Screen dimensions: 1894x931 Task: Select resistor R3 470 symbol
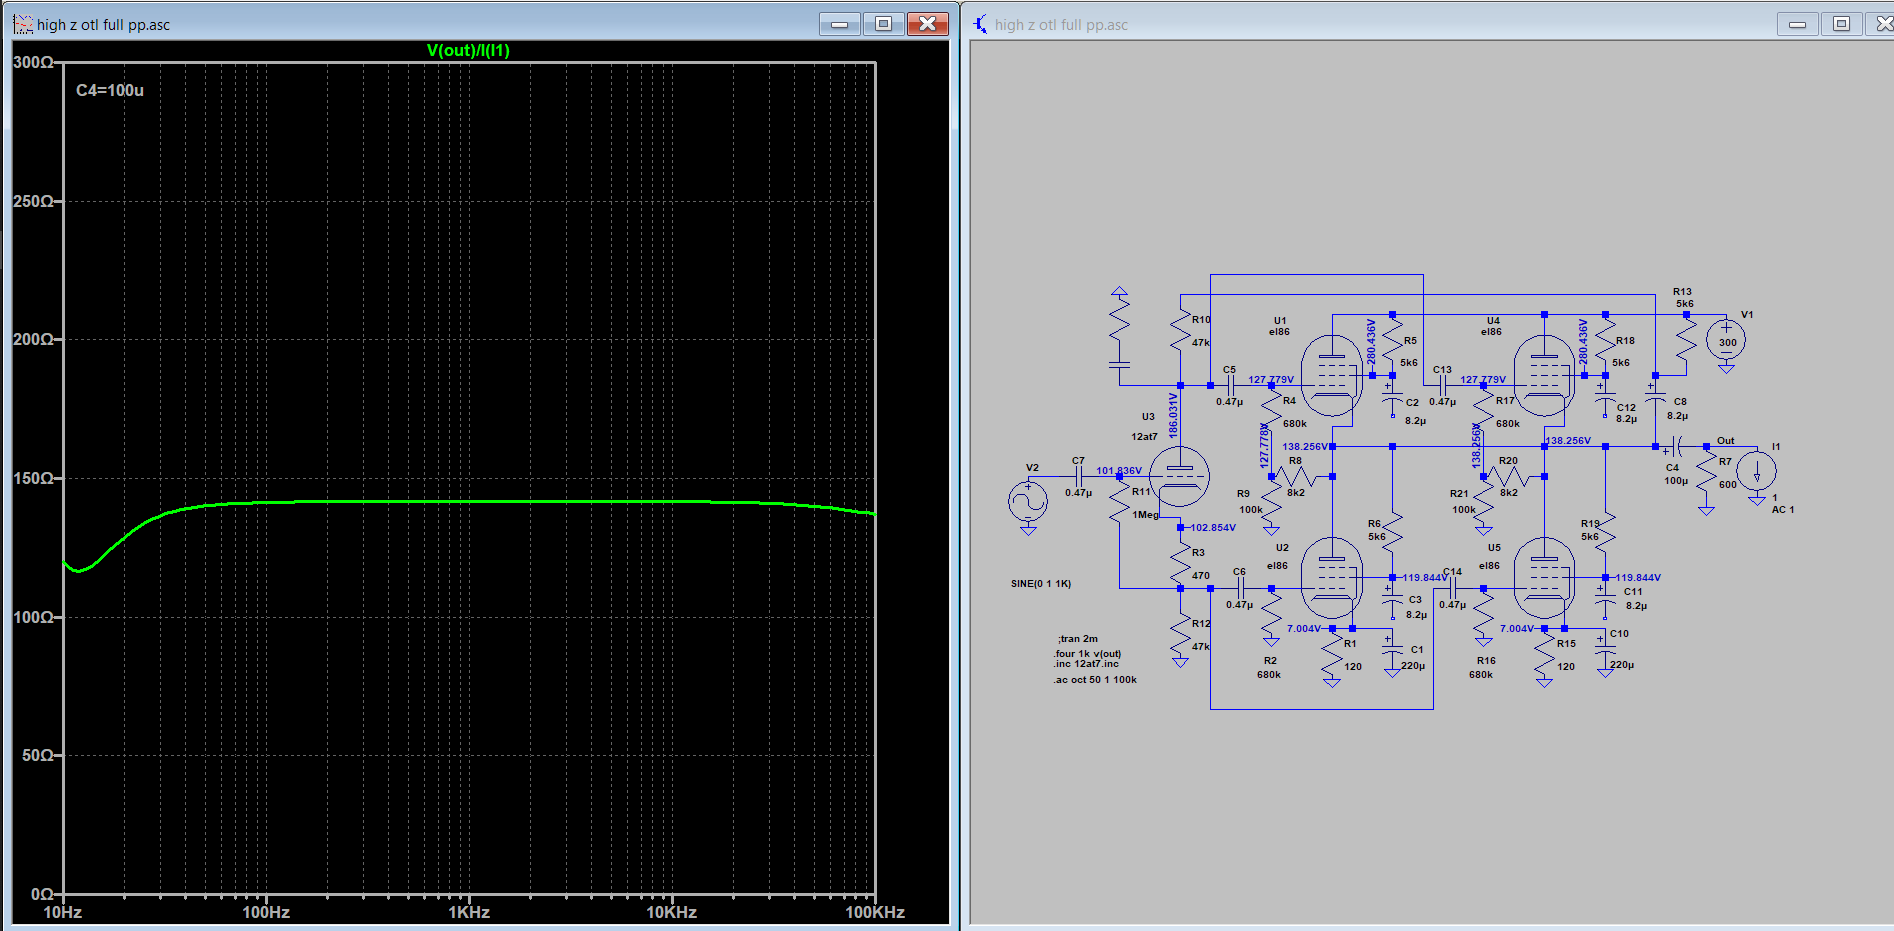(x=1180, y=562)
